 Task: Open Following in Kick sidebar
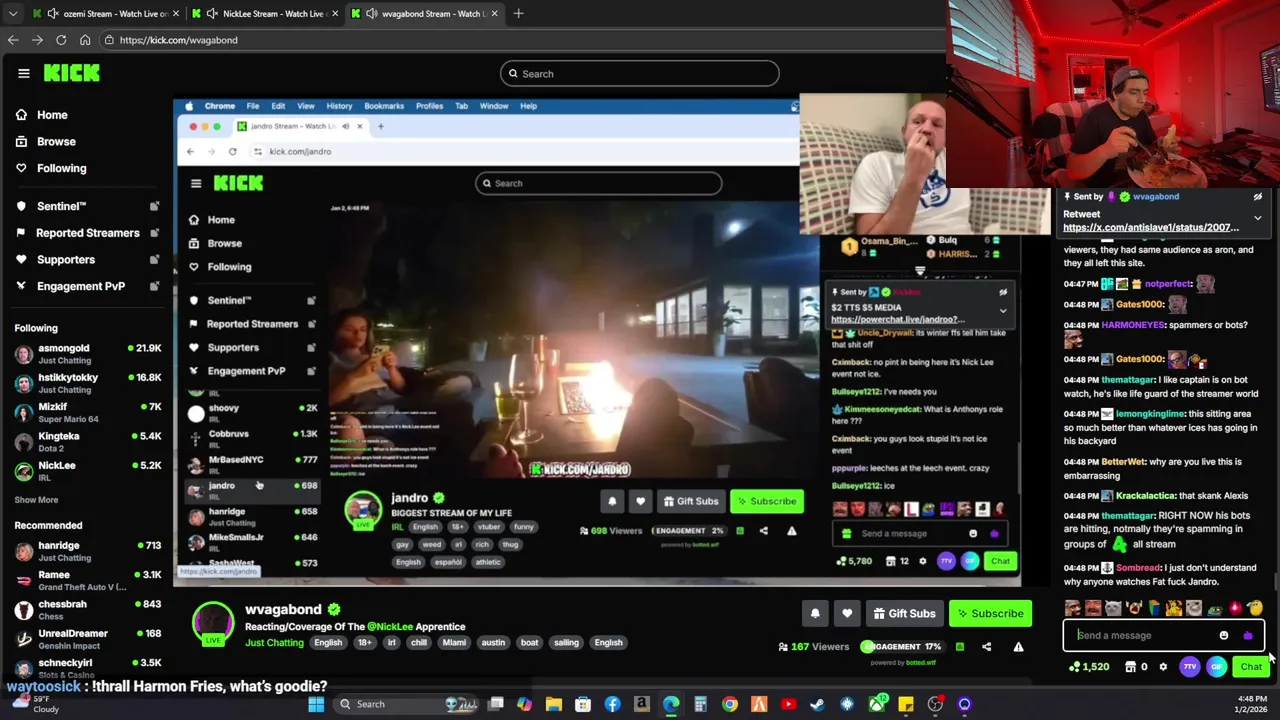61,169
